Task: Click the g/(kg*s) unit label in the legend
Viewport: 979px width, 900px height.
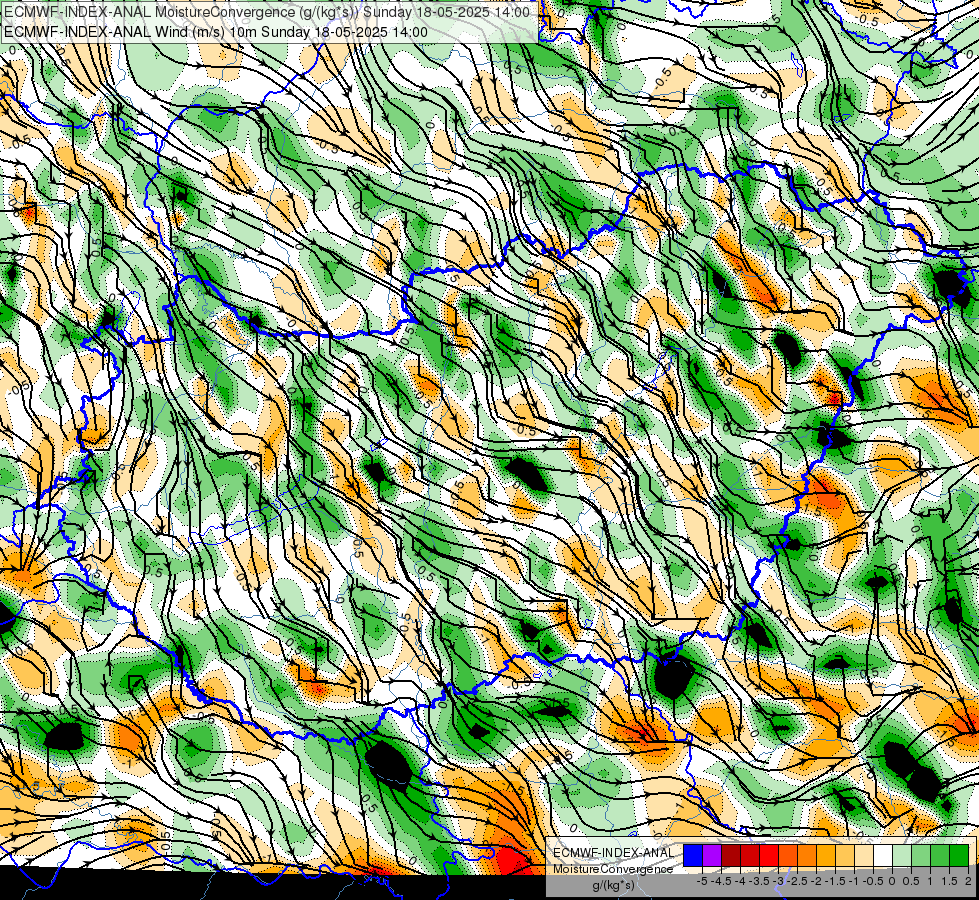Action: tap(614, 885)
